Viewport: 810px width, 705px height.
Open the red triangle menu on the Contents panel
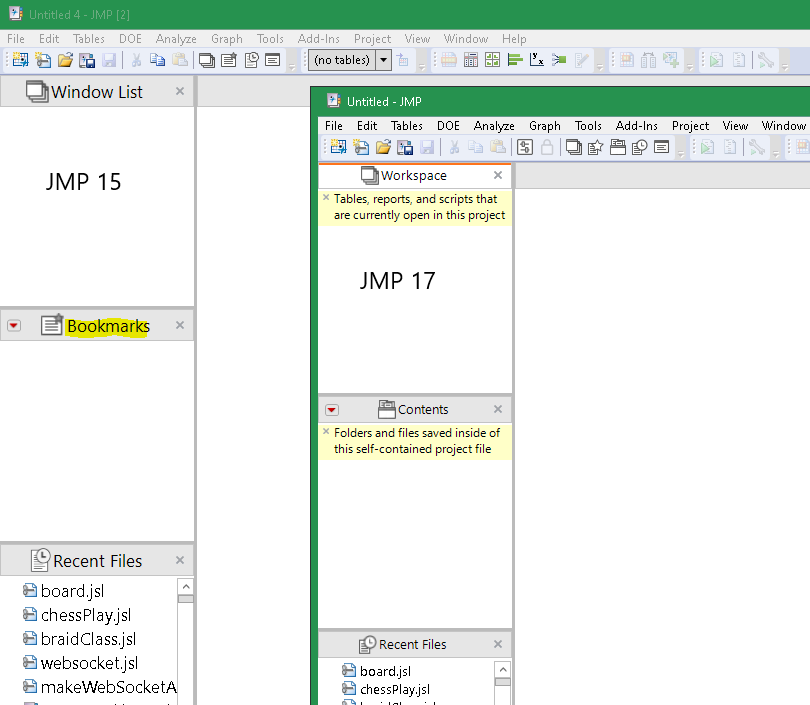pyautogui.click(x=331, y=409)
